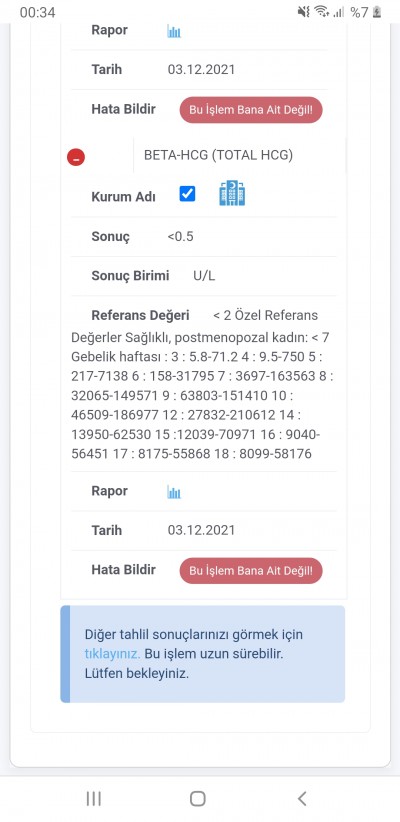Open the top Rapor chart icon
400x822 pixels.
coord(174,31)
